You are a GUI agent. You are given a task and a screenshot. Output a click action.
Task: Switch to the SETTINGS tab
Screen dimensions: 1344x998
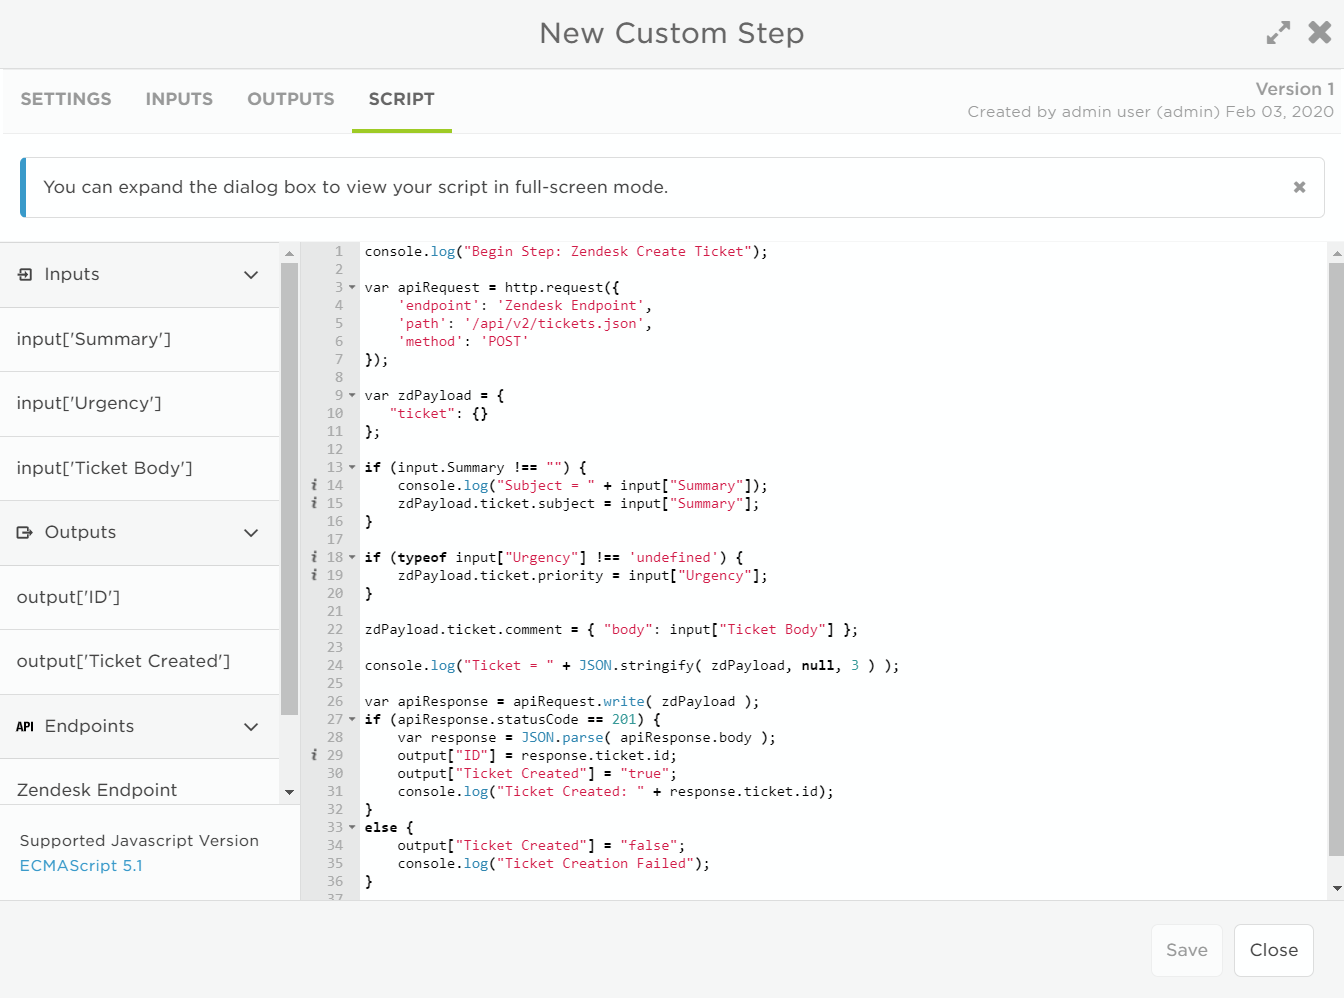[x=66, y=99]
